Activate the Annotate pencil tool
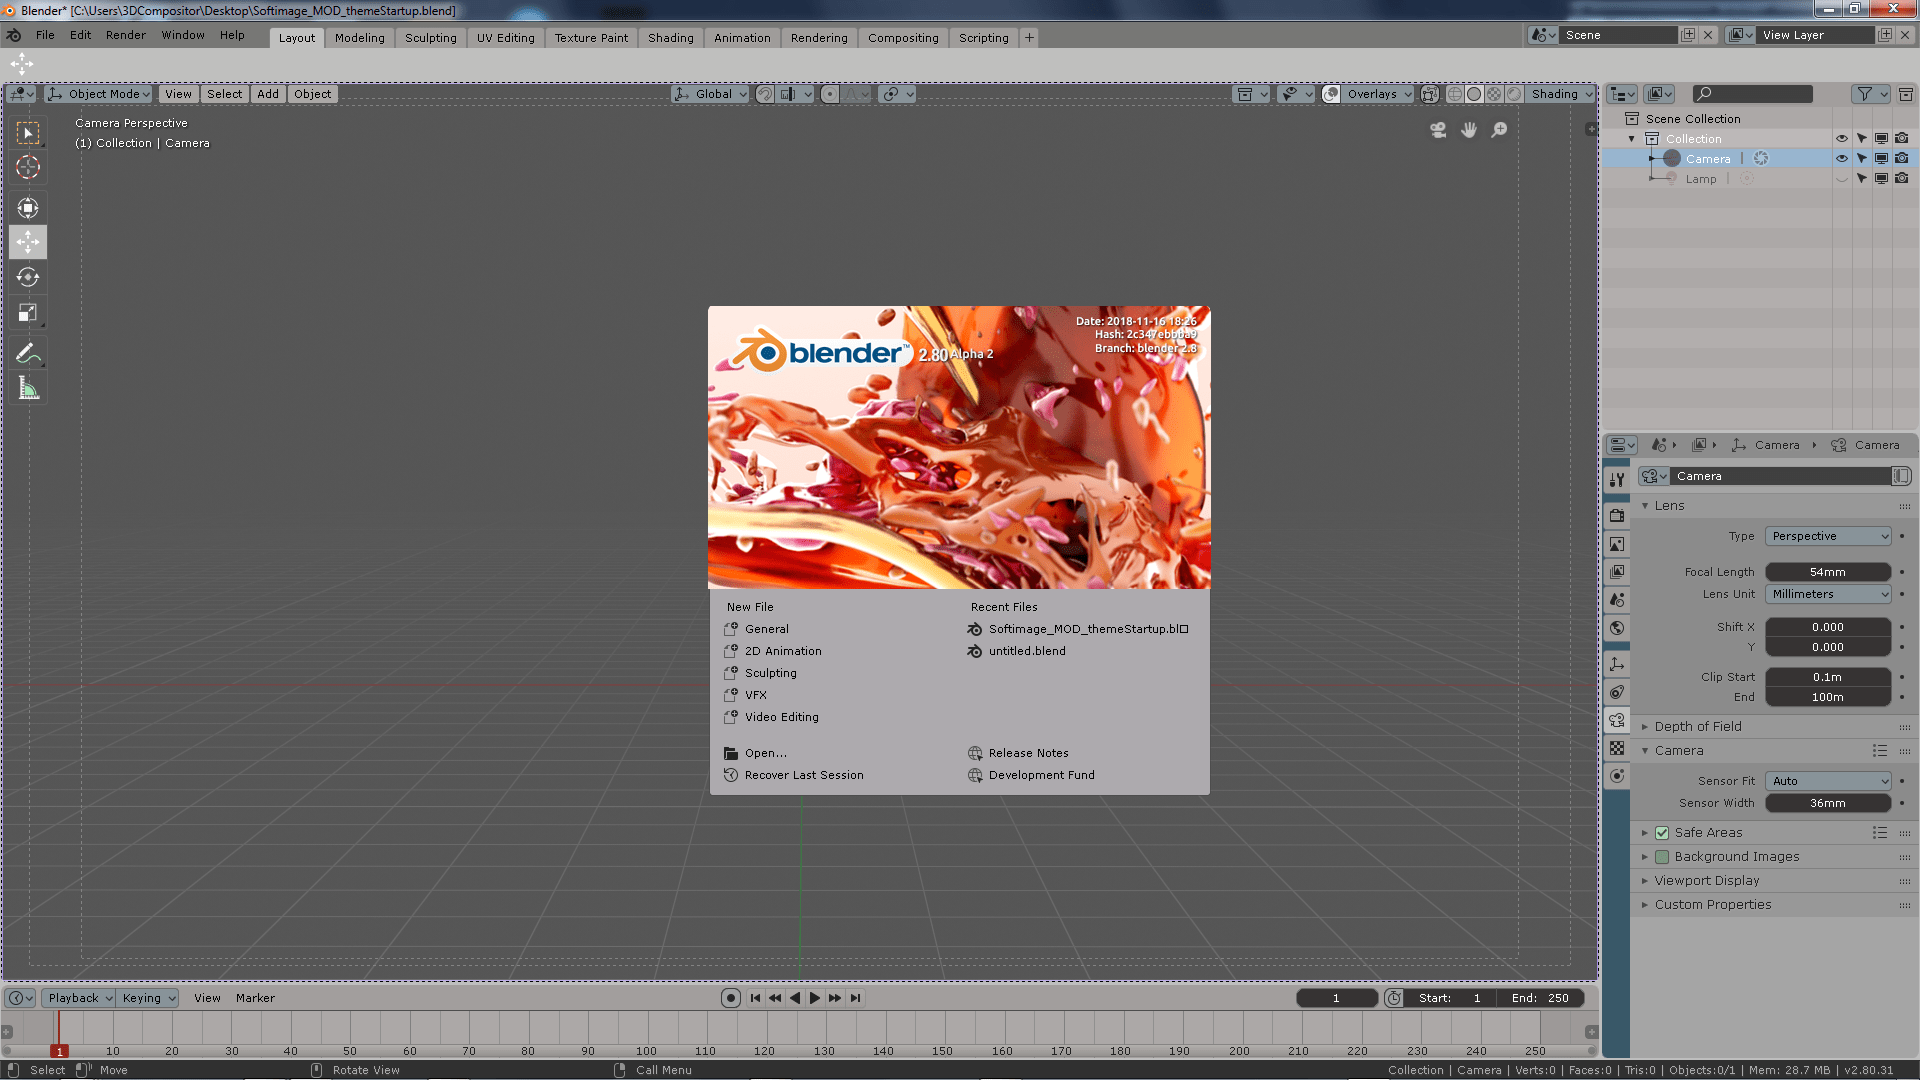The height and width of the screenshot is (1080, 1920). tap(28, 353)
